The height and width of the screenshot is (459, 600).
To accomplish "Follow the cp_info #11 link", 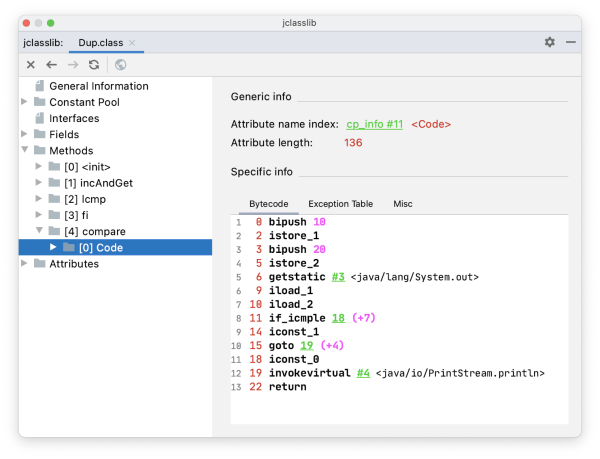I will coord(374,124).
